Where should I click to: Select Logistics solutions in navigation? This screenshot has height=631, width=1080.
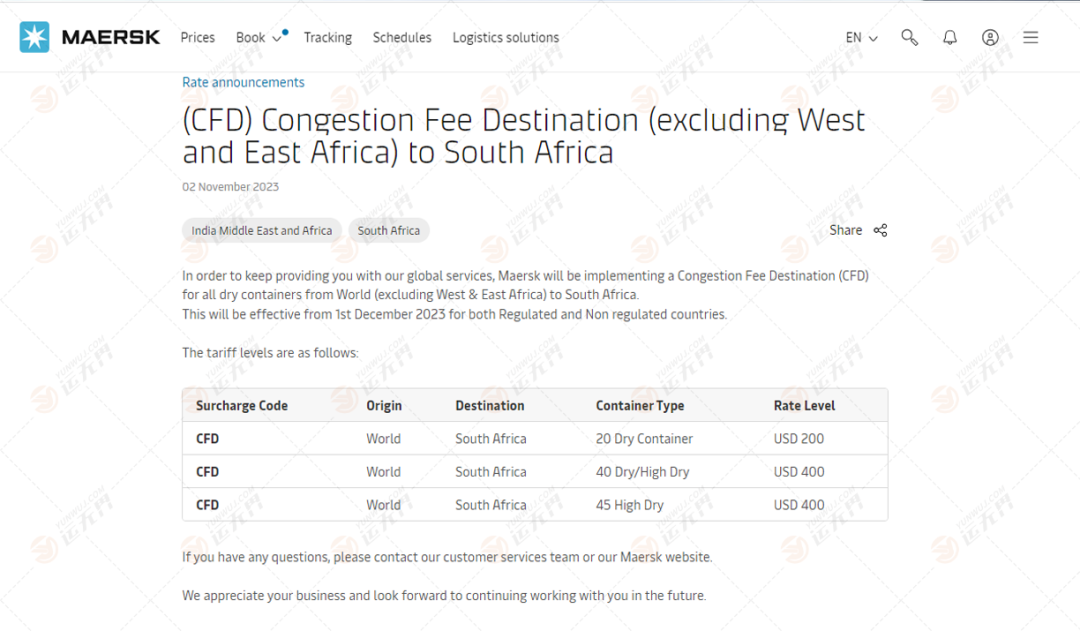click(x=506, y=37)
